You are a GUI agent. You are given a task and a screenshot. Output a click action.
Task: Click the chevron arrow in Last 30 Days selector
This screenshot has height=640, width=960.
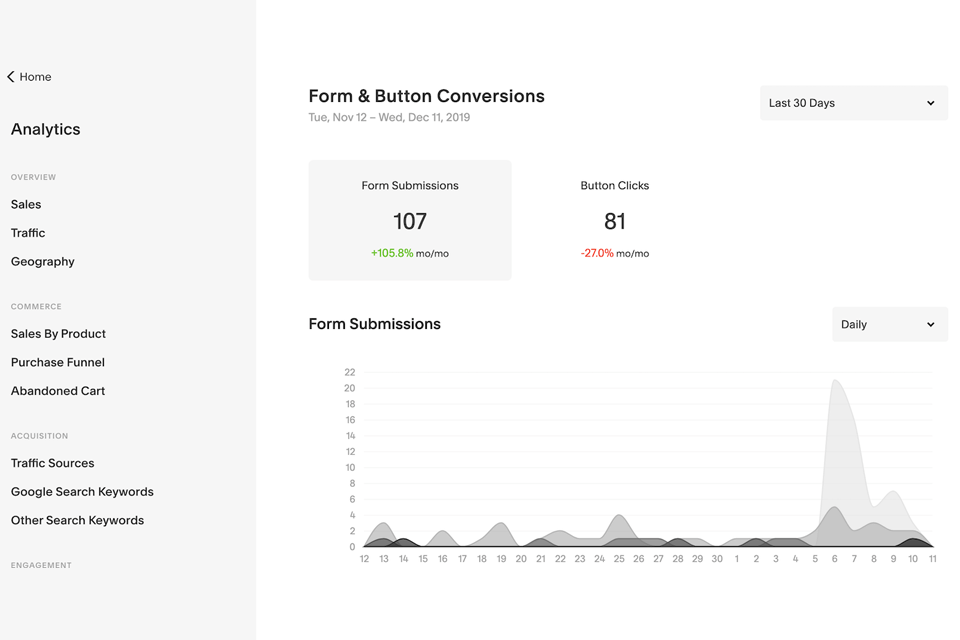(x=931, y=103)
